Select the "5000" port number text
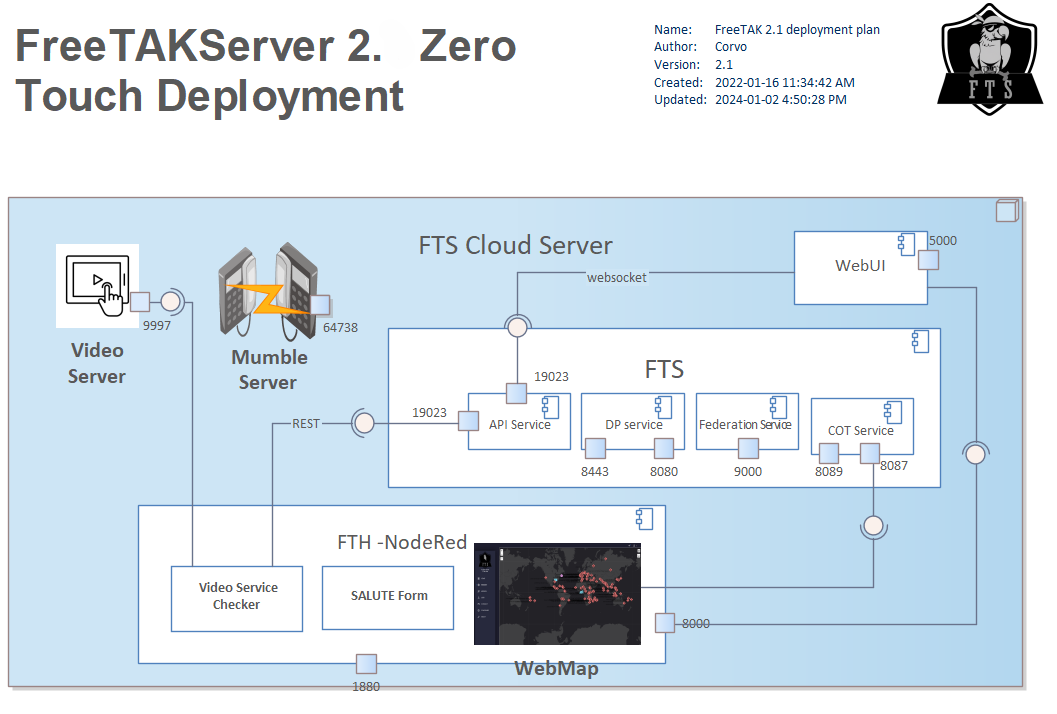The width and height of the screenshot is (1057, 714). (943, 241)
